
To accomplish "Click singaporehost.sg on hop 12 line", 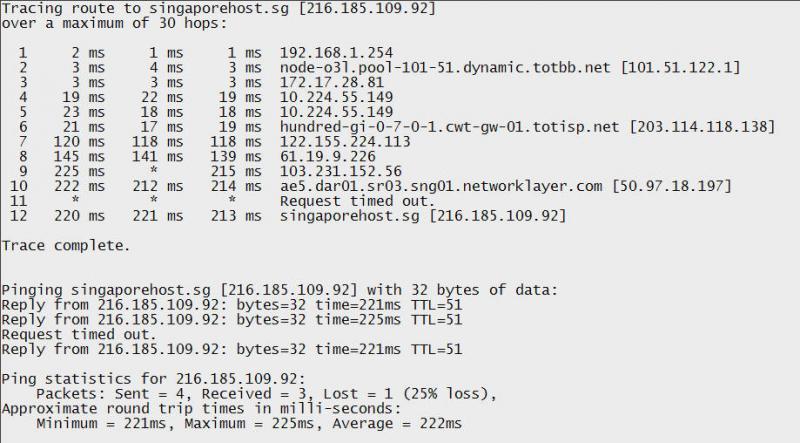I will [349, 216].
